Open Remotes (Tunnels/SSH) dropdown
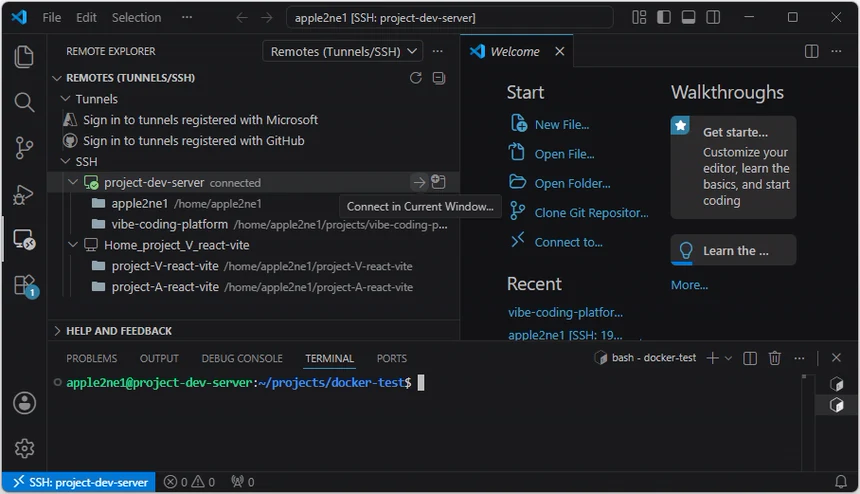The width and height of the screenshot is (860, 494). (x=343, y=52)
